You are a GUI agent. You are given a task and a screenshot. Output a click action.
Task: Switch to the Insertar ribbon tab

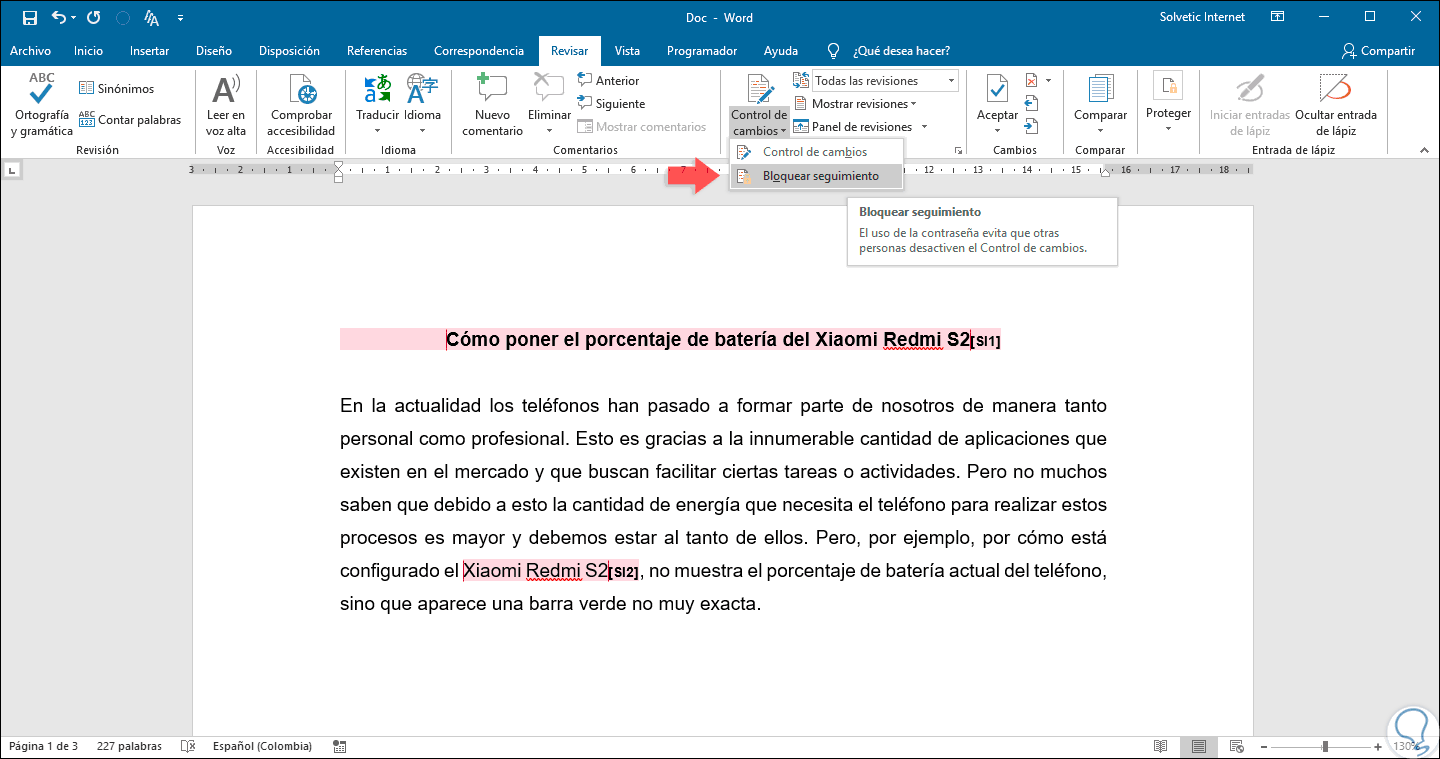(149, 51)
